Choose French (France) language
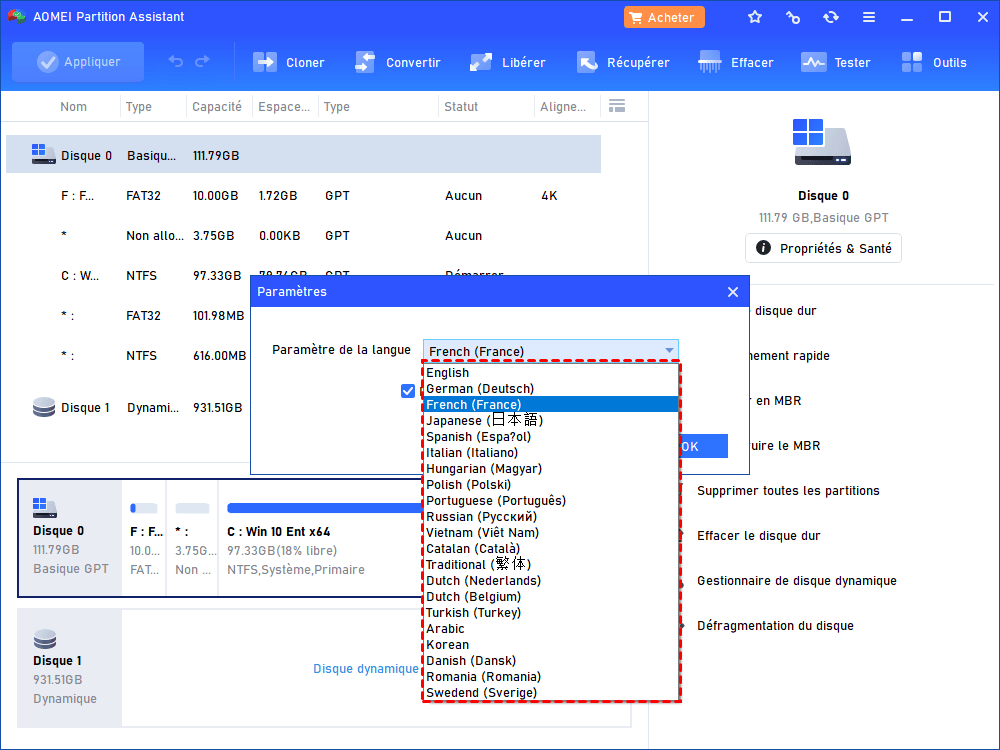The width and height of the screenshot is (1000, 750). point(550,404)
